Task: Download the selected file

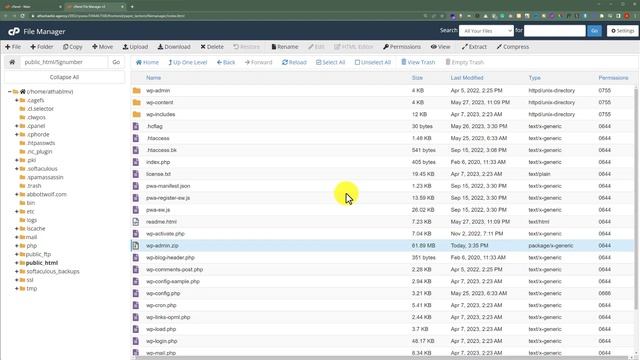Action: coord(174,47)
